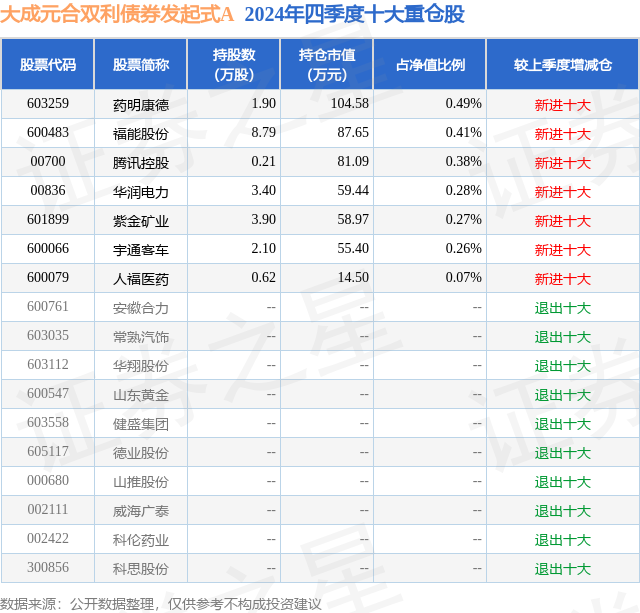Select stock code 603112
640x613 pixels.
48,364
